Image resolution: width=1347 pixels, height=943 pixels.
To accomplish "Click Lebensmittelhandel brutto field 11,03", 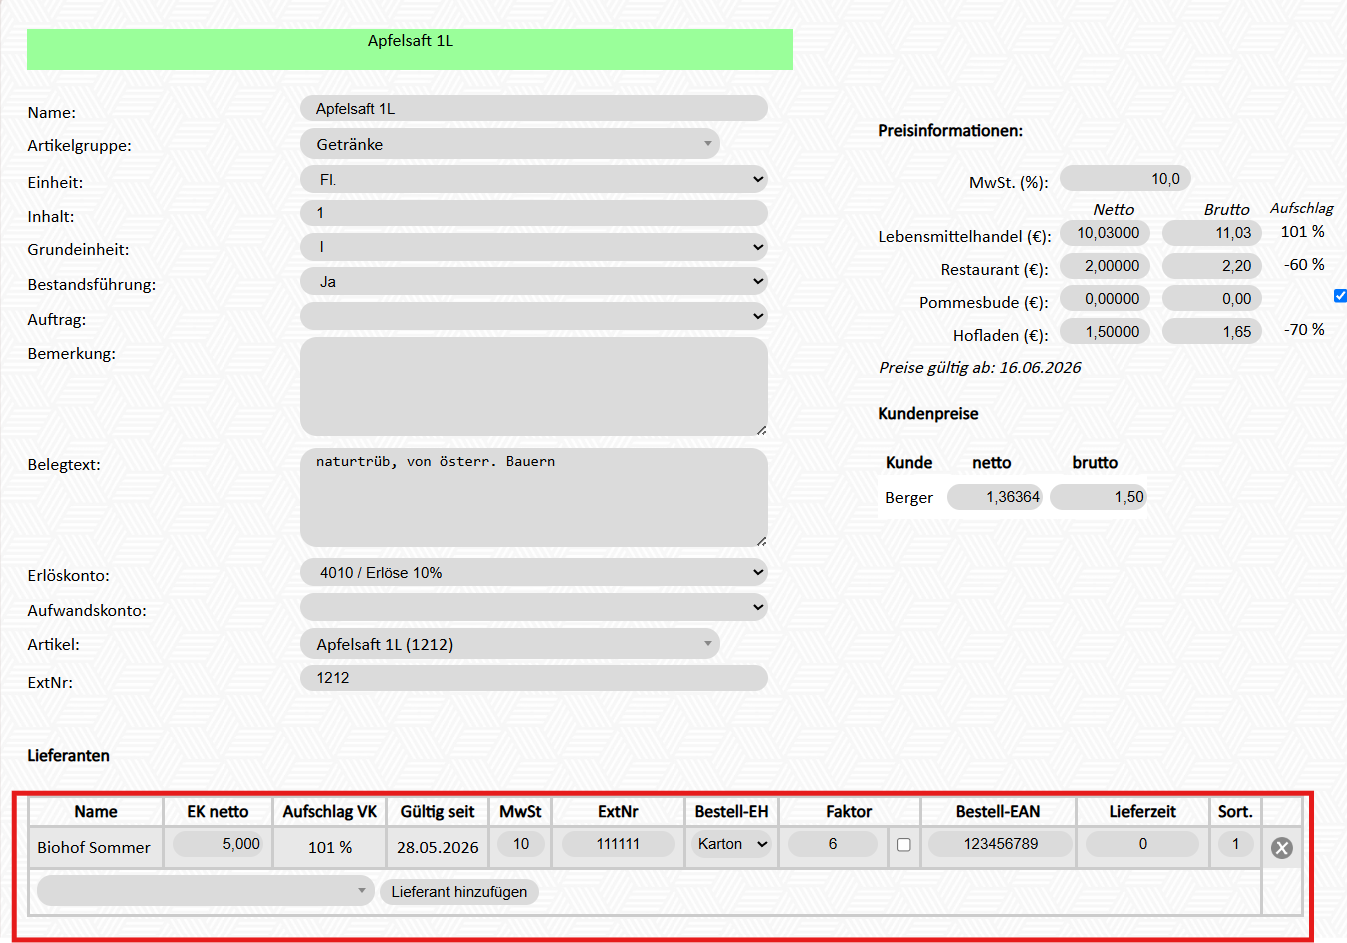I will tap(1212, 233).
